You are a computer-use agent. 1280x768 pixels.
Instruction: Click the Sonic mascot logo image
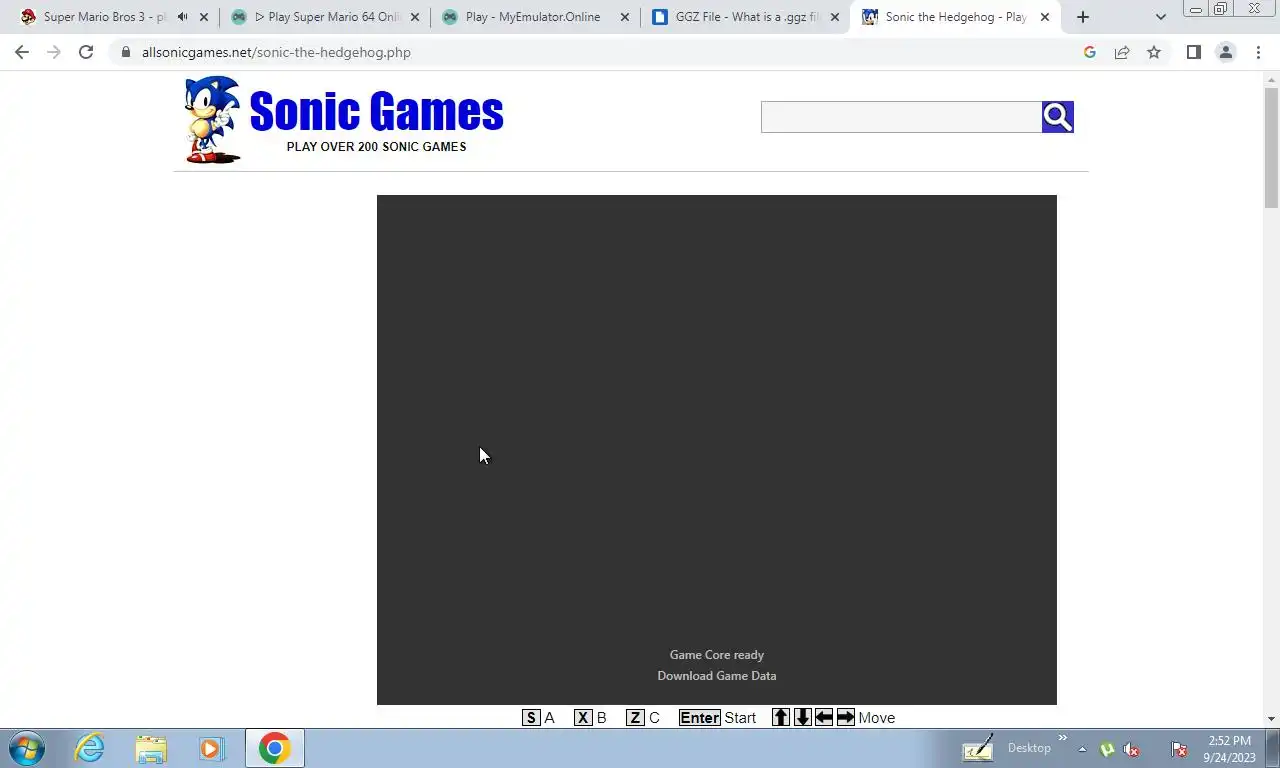(x=212, y=119)
